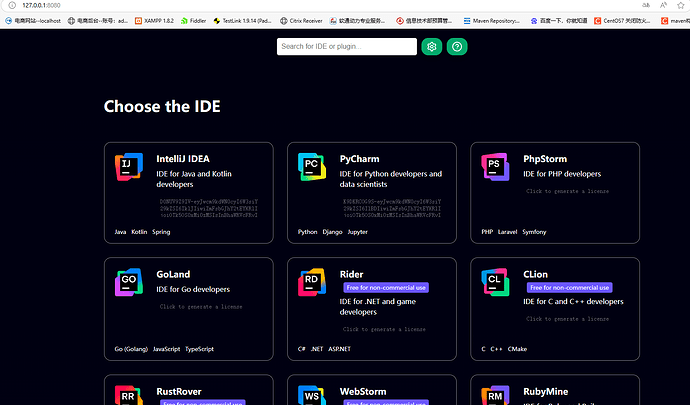The width and height of the screenshot is (690, 405).
Task: Click the 'Laravel' tag on PhpStorm card
Action: (x=507, y=232)
